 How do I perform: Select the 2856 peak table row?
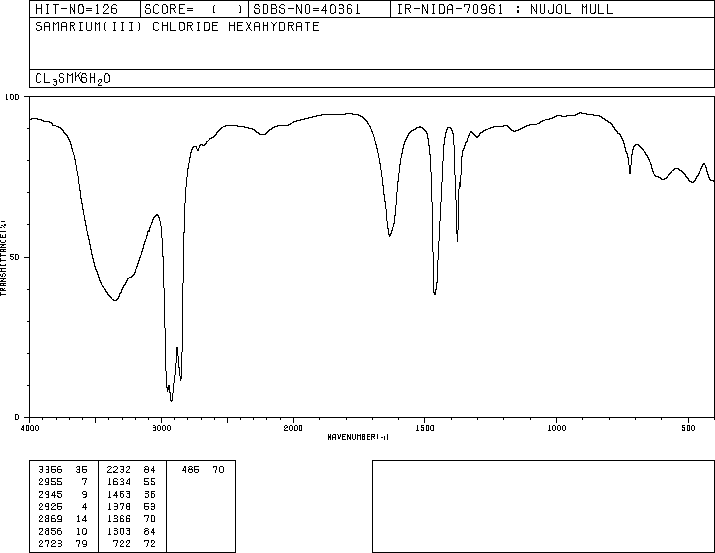coord(63,532)
